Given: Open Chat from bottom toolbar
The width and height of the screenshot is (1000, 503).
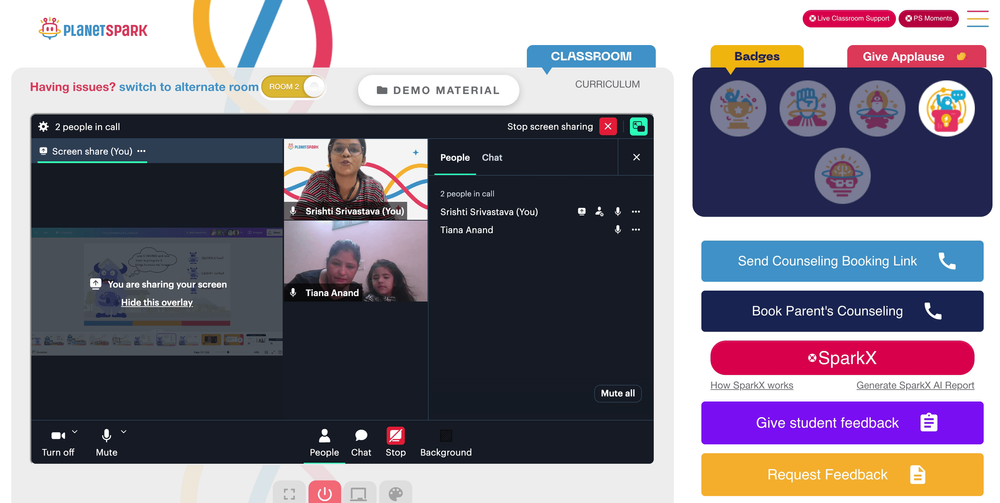Looking at the screenshot, I should tap(361, 442).
